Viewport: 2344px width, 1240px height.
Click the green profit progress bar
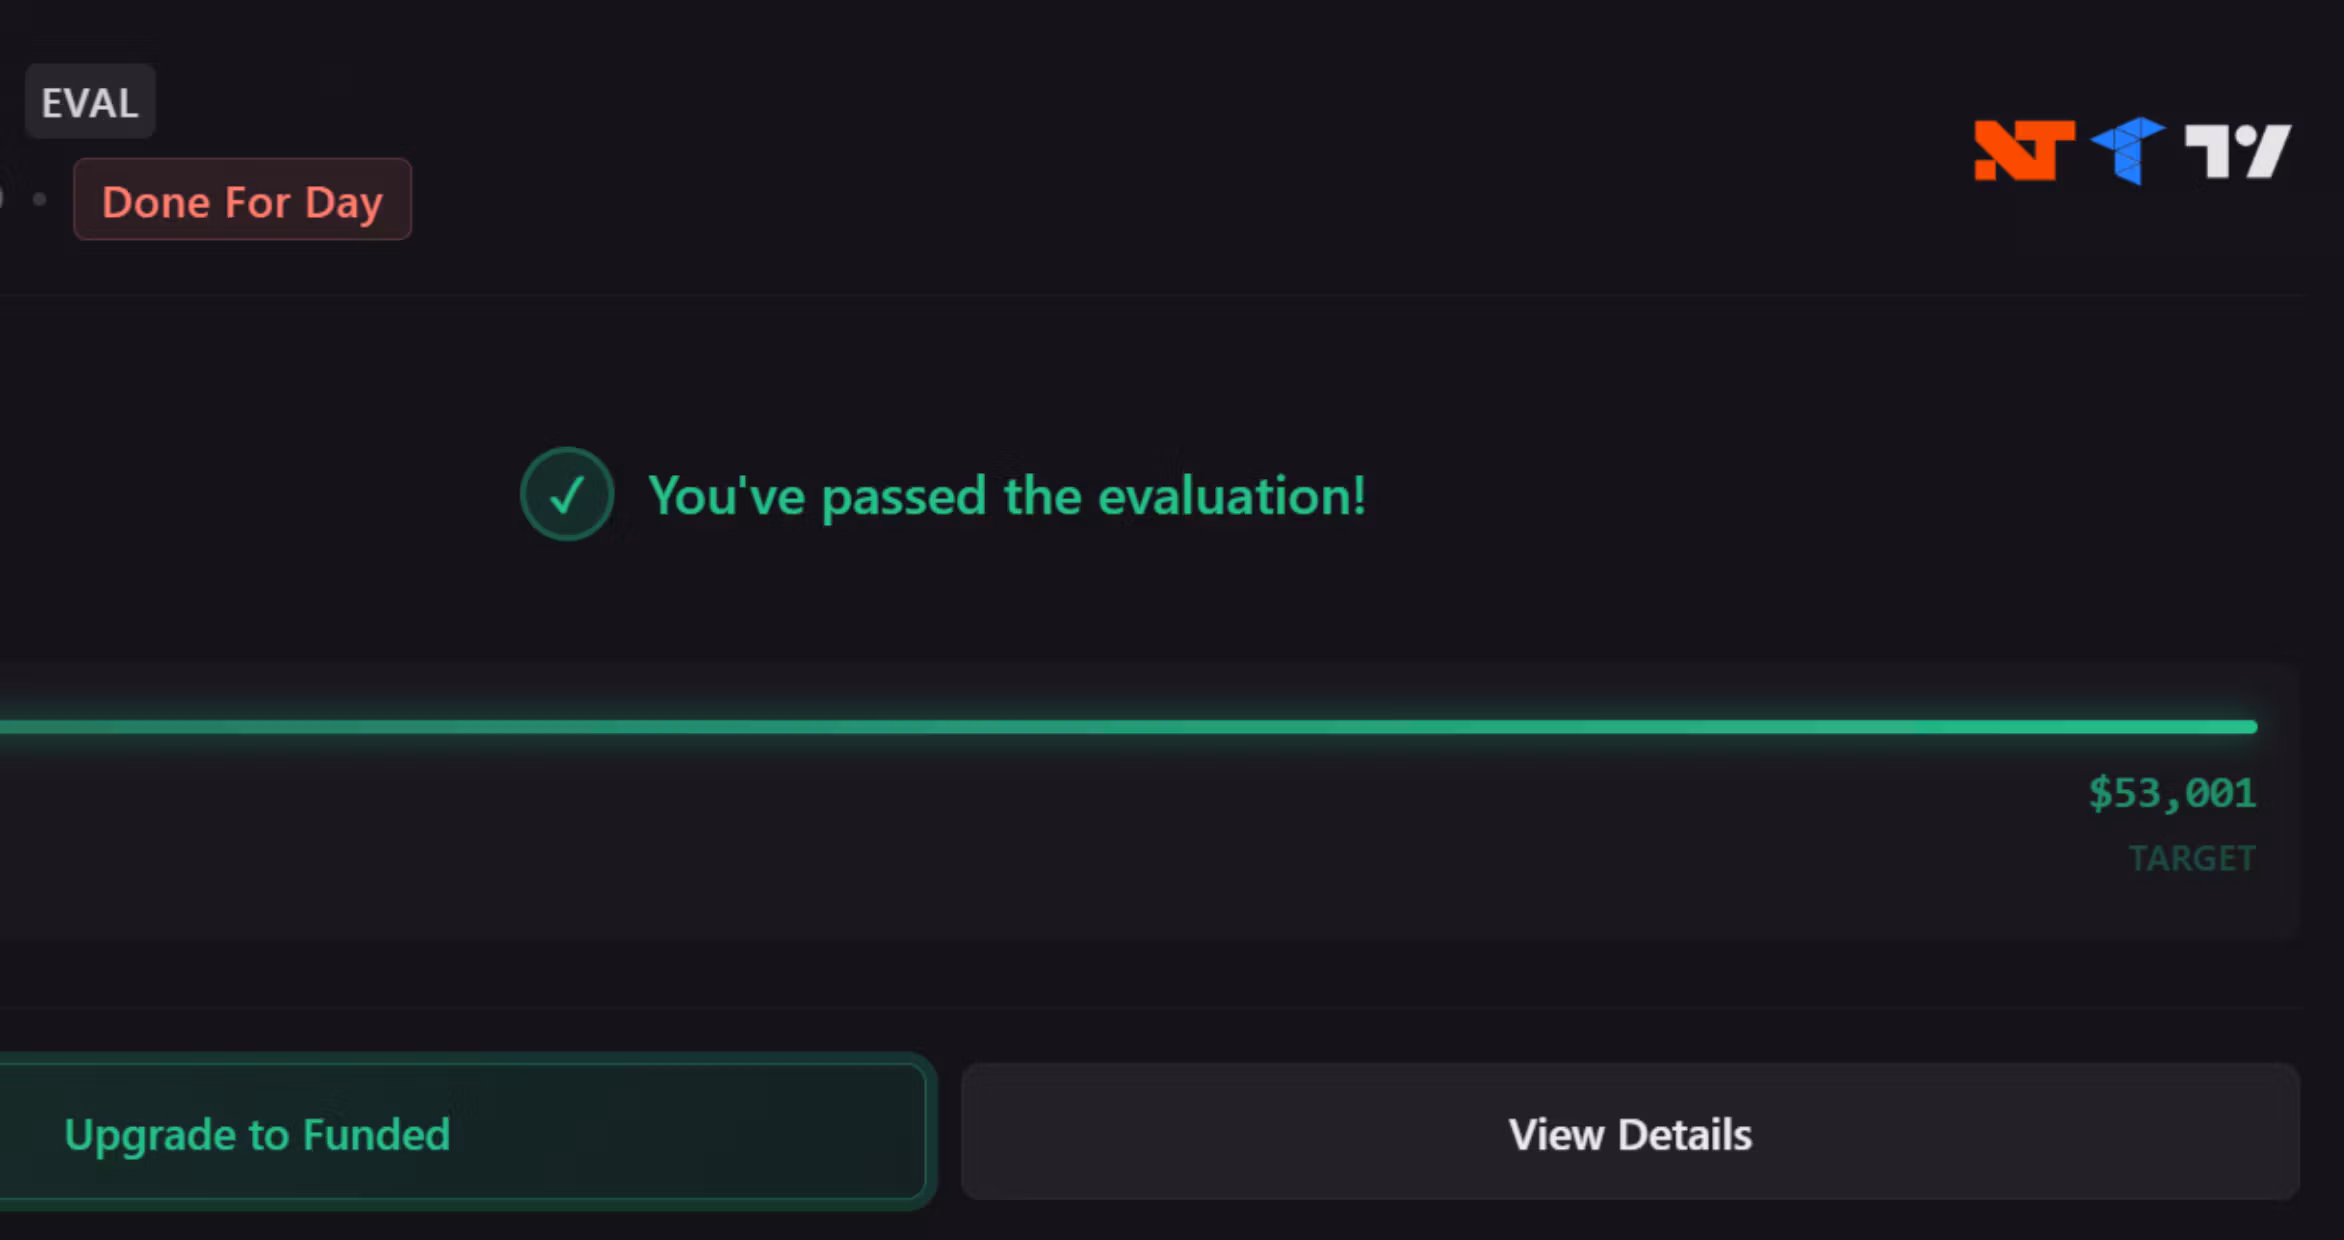click(1128, 727)
